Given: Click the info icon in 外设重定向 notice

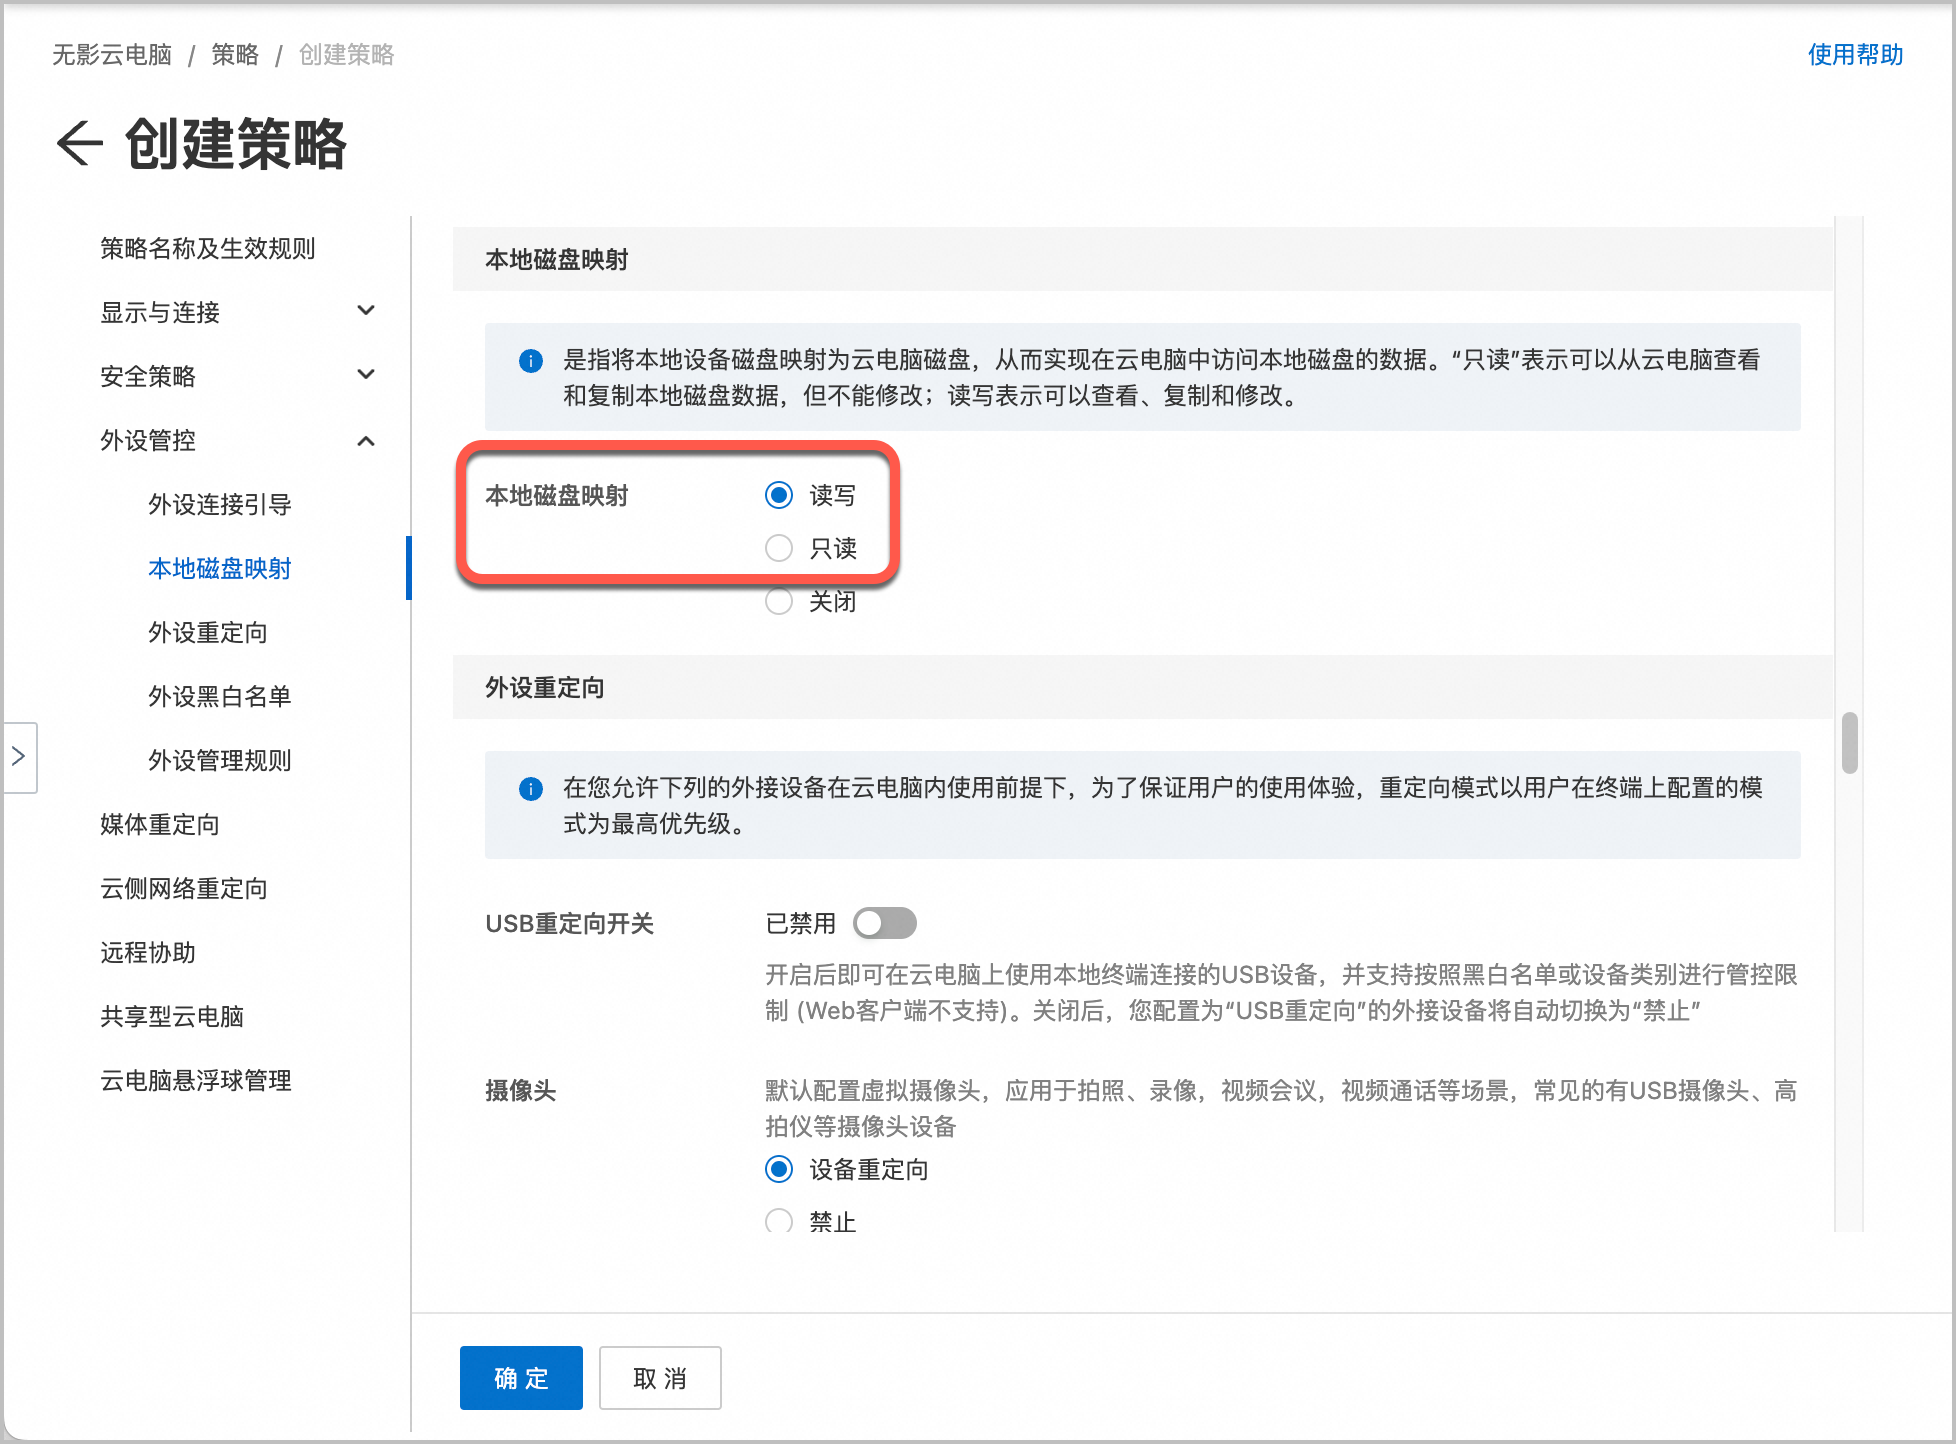Looking at the screenshot, I should (x=531, y=789).
